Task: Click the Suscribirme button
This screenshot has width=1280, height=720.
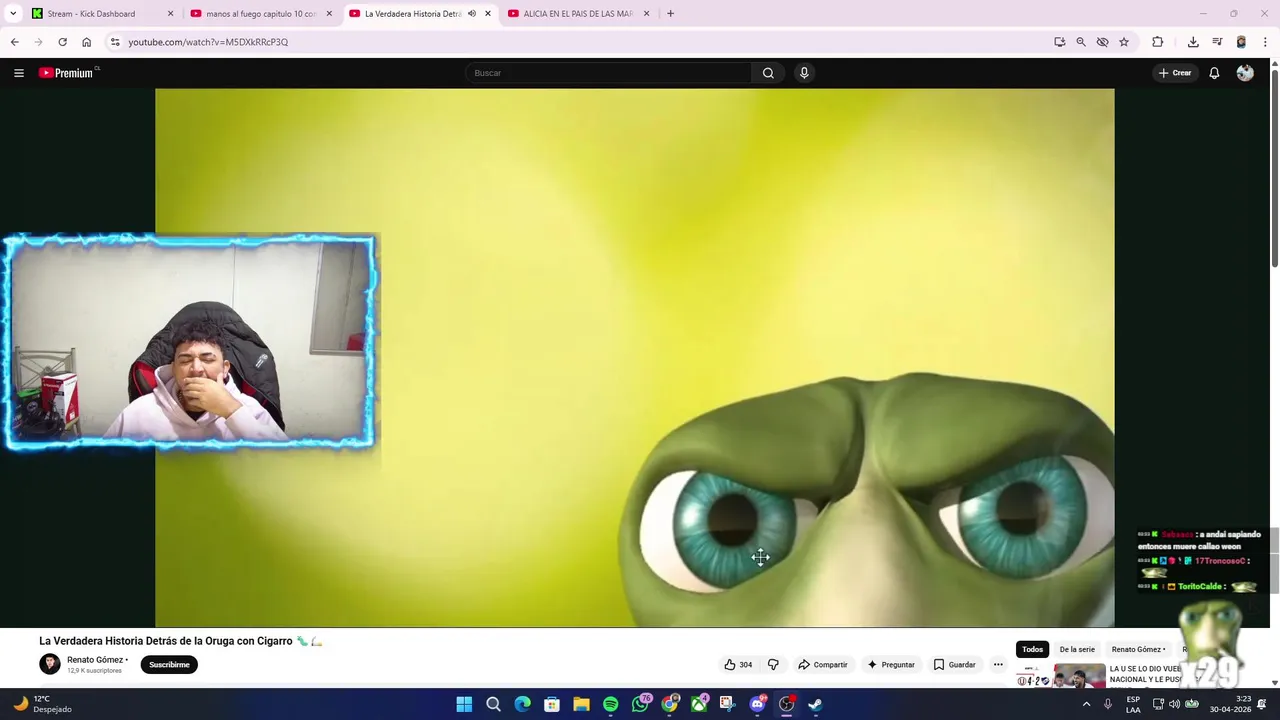Action: coord(169,665)
